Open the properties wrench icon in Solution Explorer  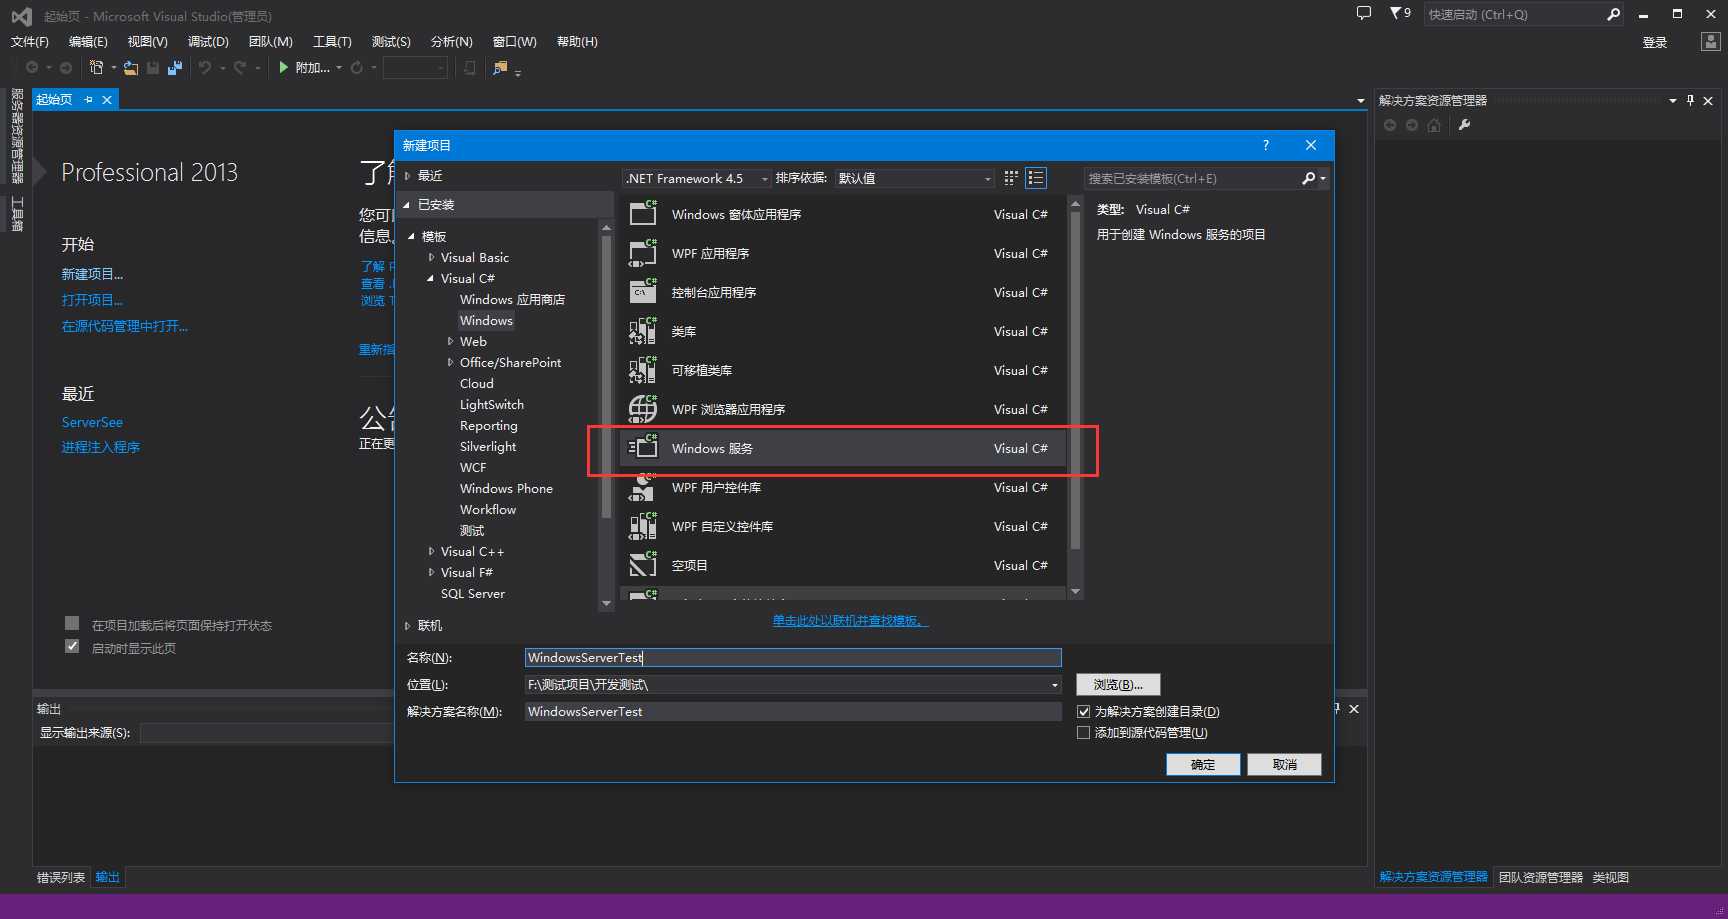tap(1464, 125)
